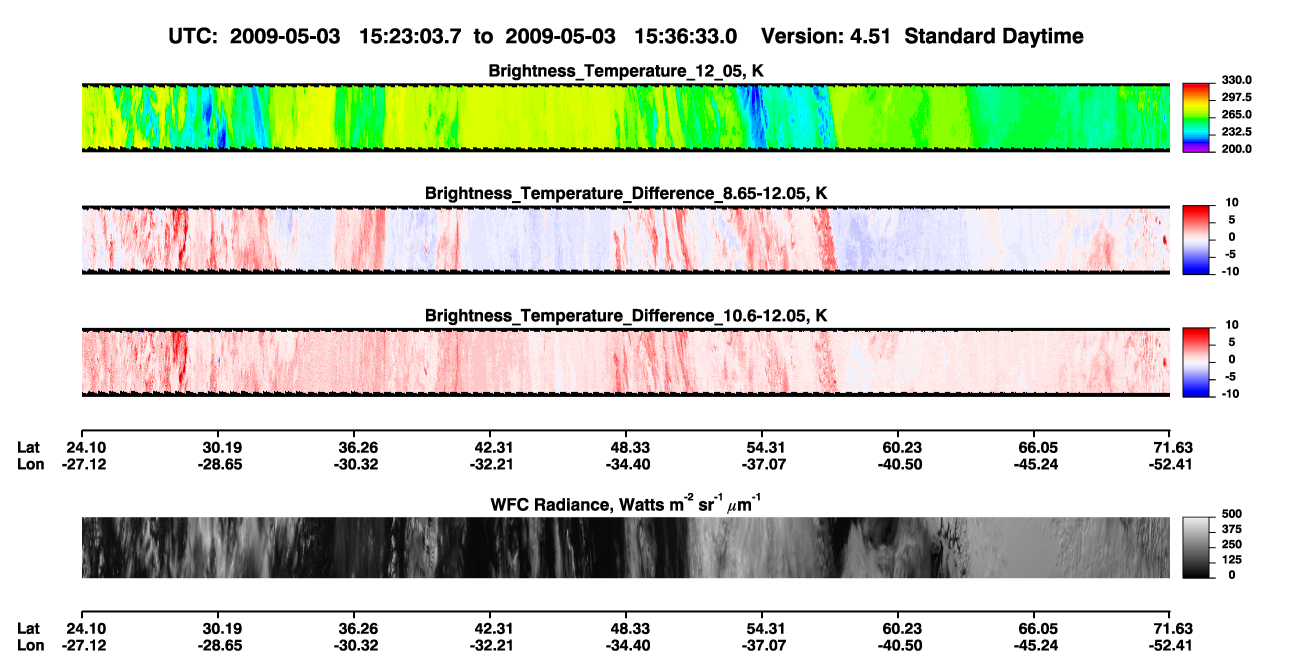Click the 250 tick on the WFC colorbar
Image resolution: width=1300 pixels, height=667 pixels.
[x=1233, y=545]
